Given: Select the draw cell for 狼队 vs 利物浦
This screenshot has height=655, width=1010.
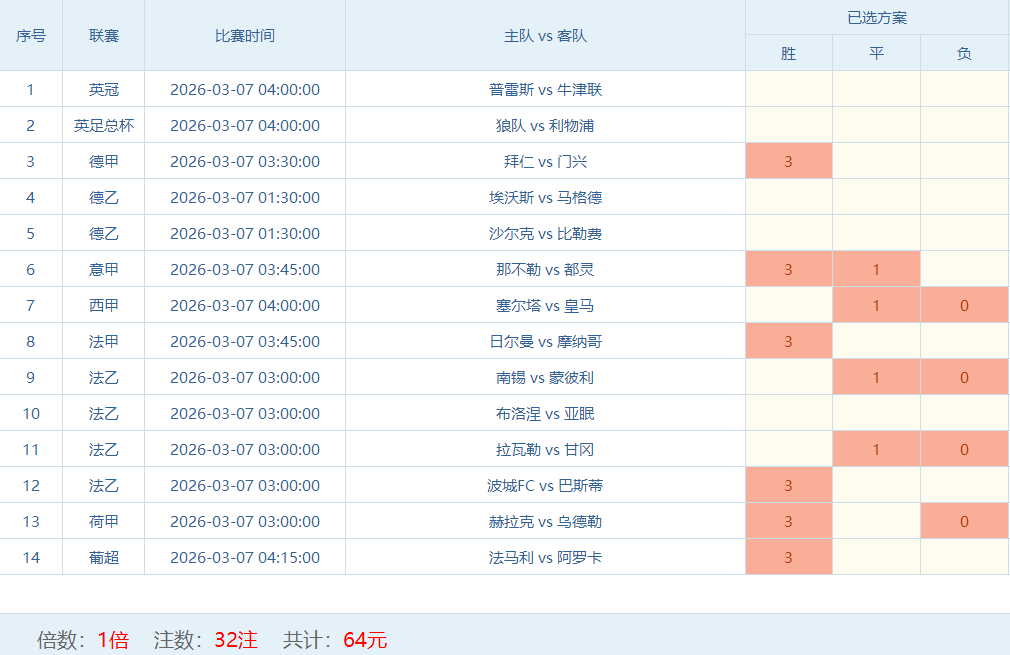Looking at the screenshot, I should (876, 125).
